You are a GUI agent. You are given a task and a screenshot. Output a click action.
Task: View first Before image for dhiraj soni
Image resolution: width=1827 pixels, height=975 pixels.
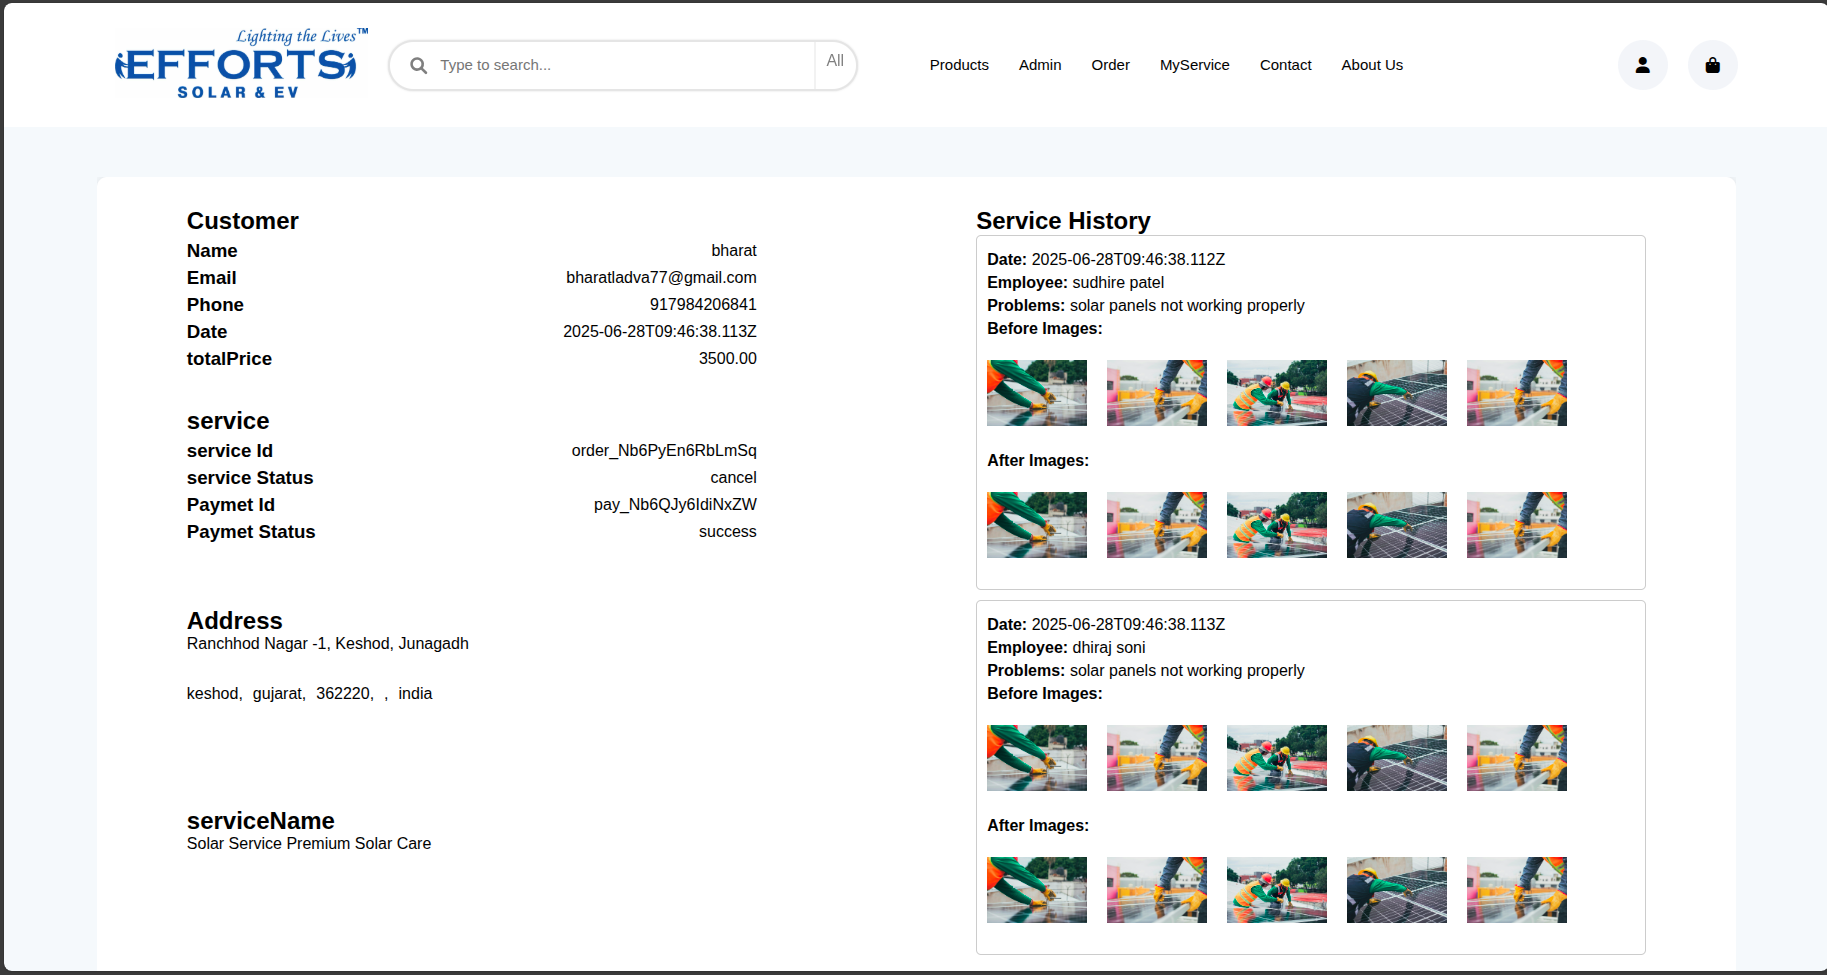(1036, 758)
